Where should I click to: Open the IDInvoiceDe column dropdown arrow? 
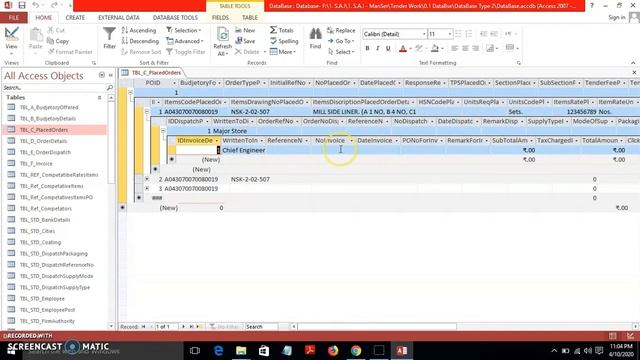(217, 140)
